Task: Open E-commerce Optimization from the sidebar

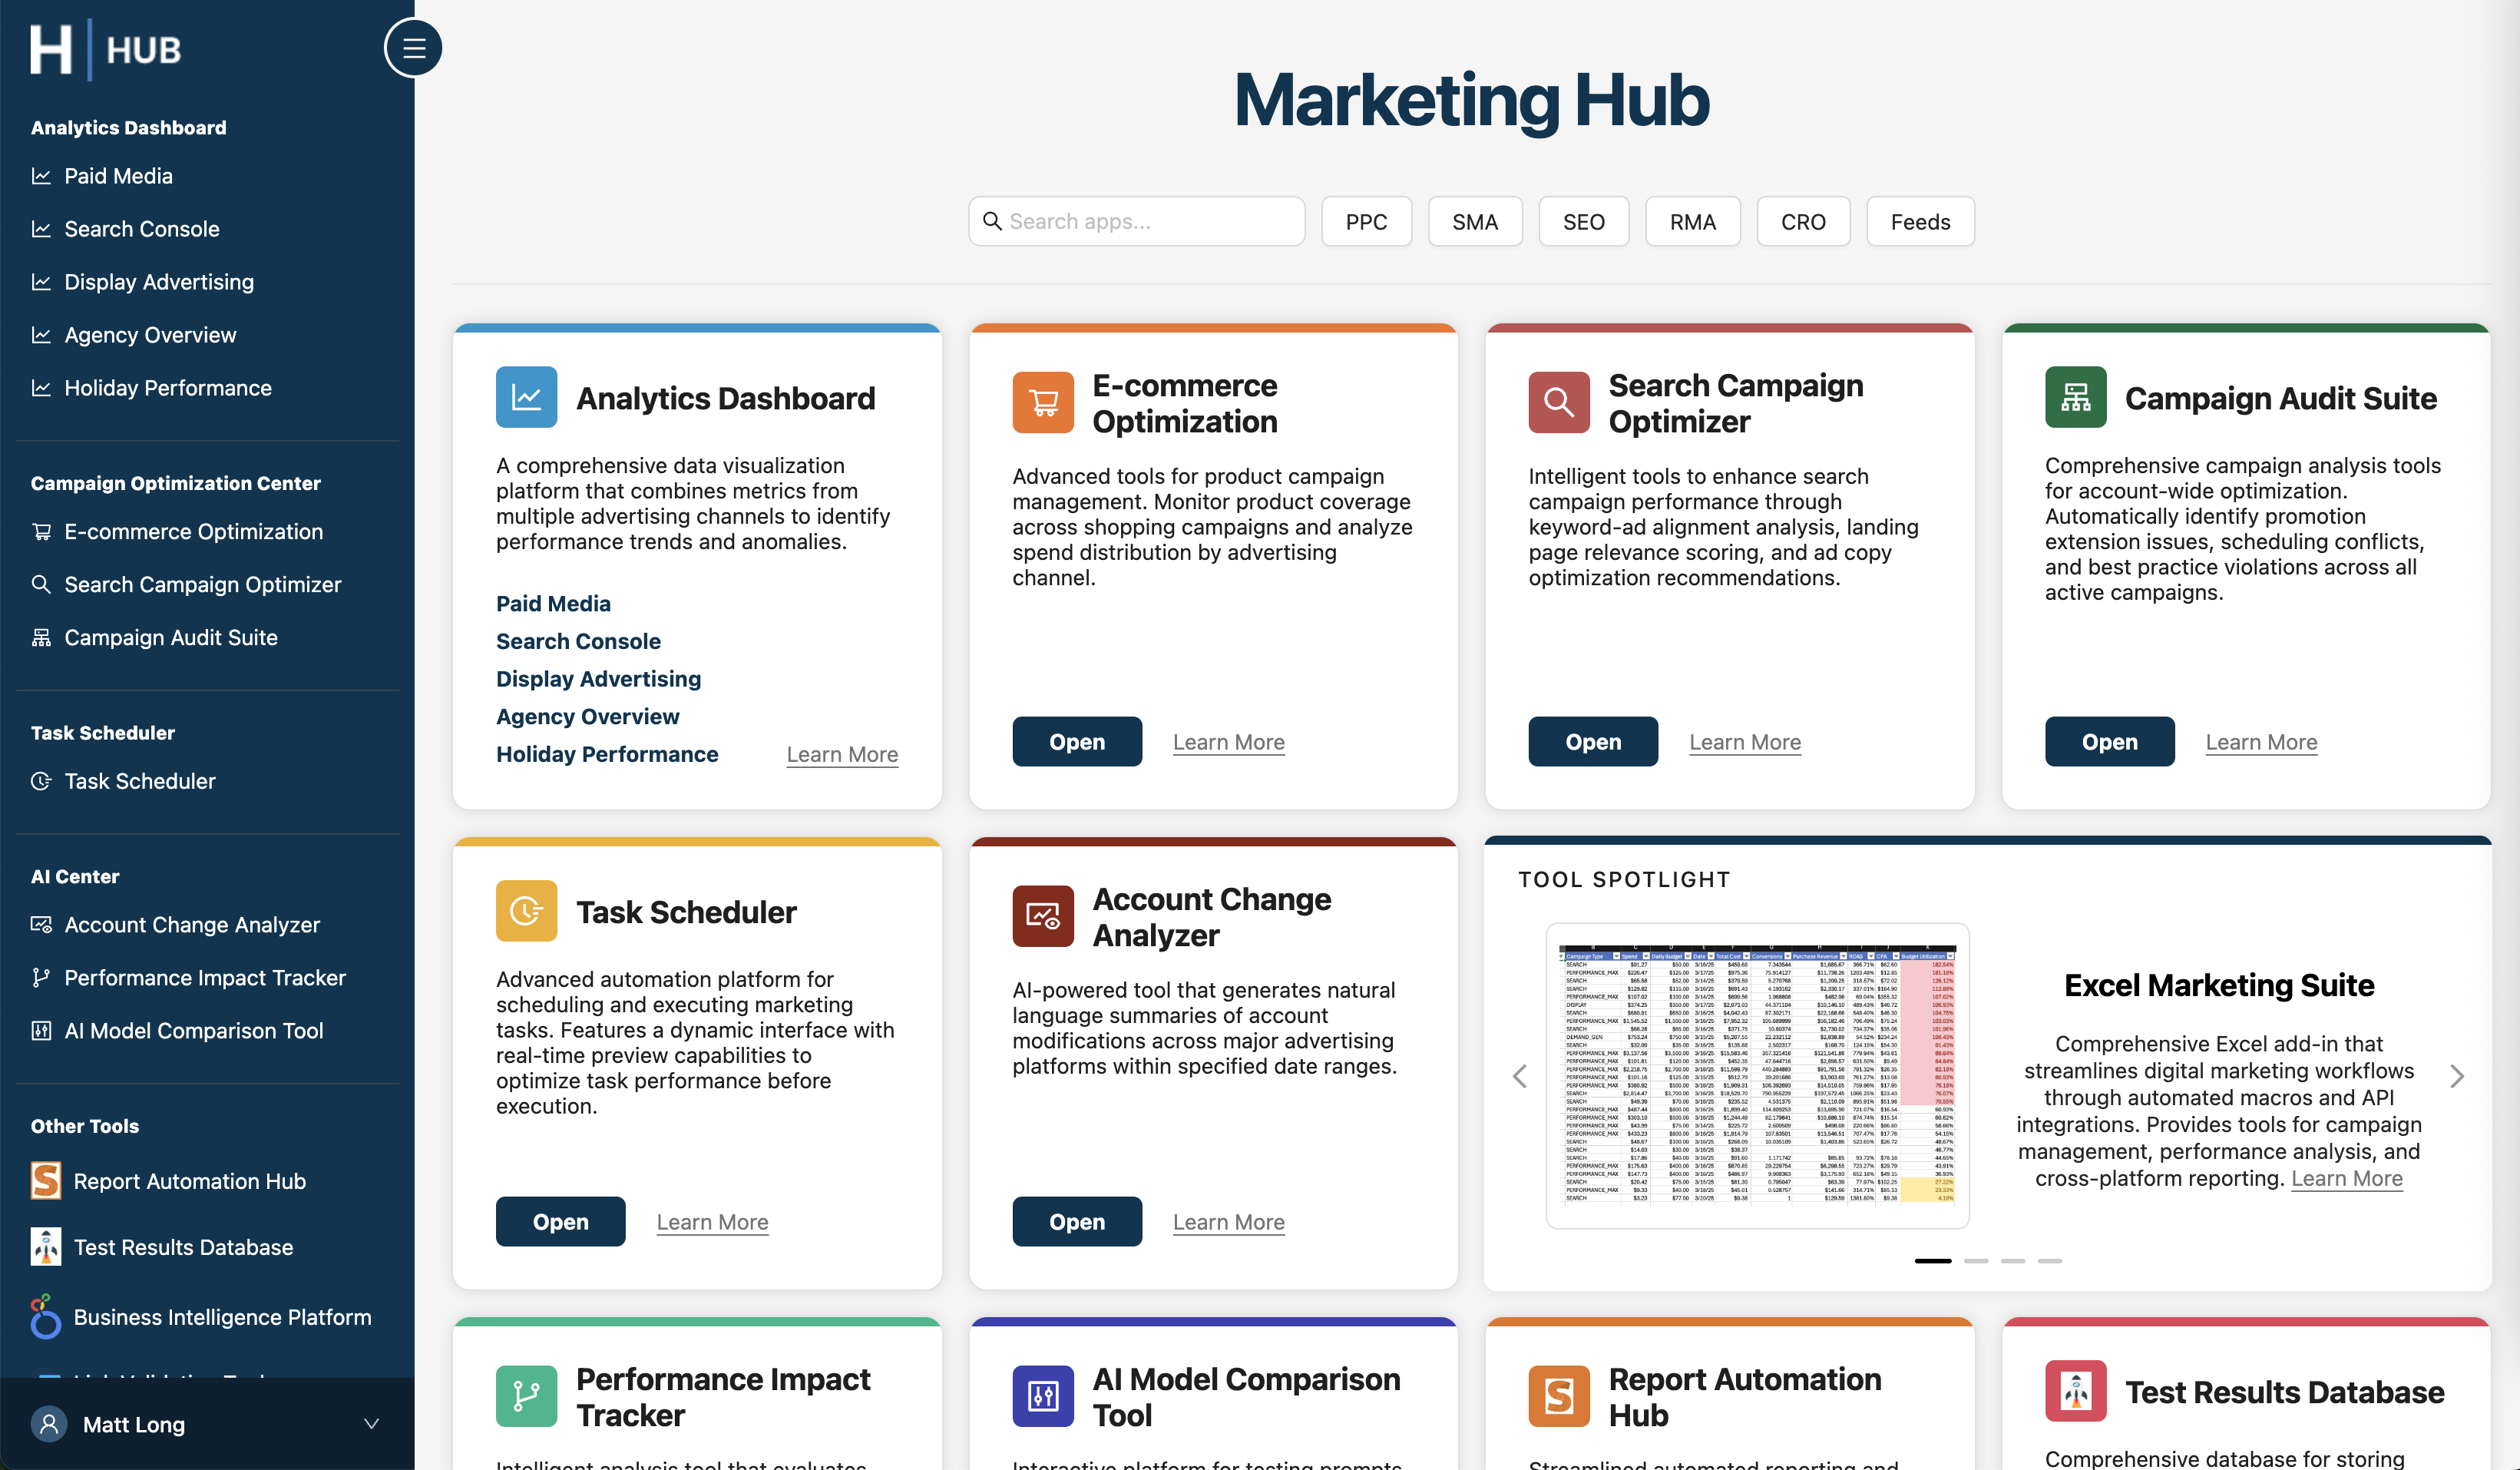Action: pyautogui.click(x=193, y=531)
